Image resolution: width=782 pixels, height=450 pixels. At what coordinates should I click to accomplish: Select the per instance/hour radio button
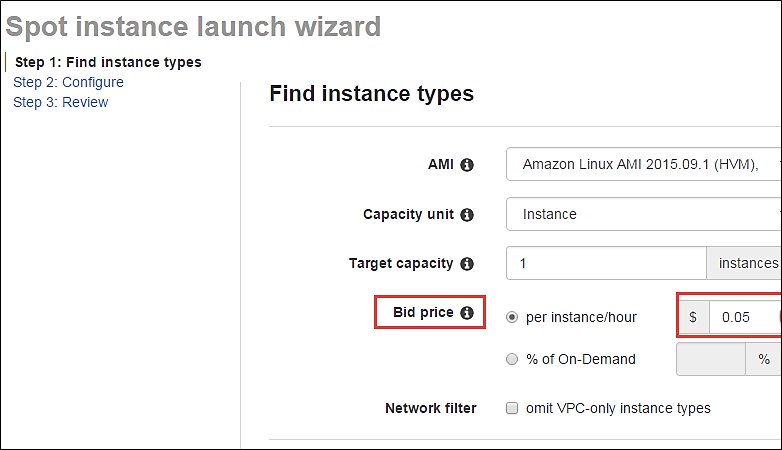coord(512,317)
